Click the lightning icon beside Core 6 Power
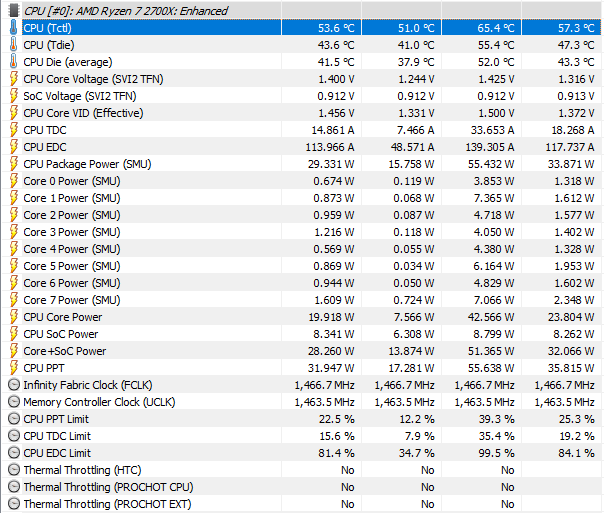 point(13,283)
